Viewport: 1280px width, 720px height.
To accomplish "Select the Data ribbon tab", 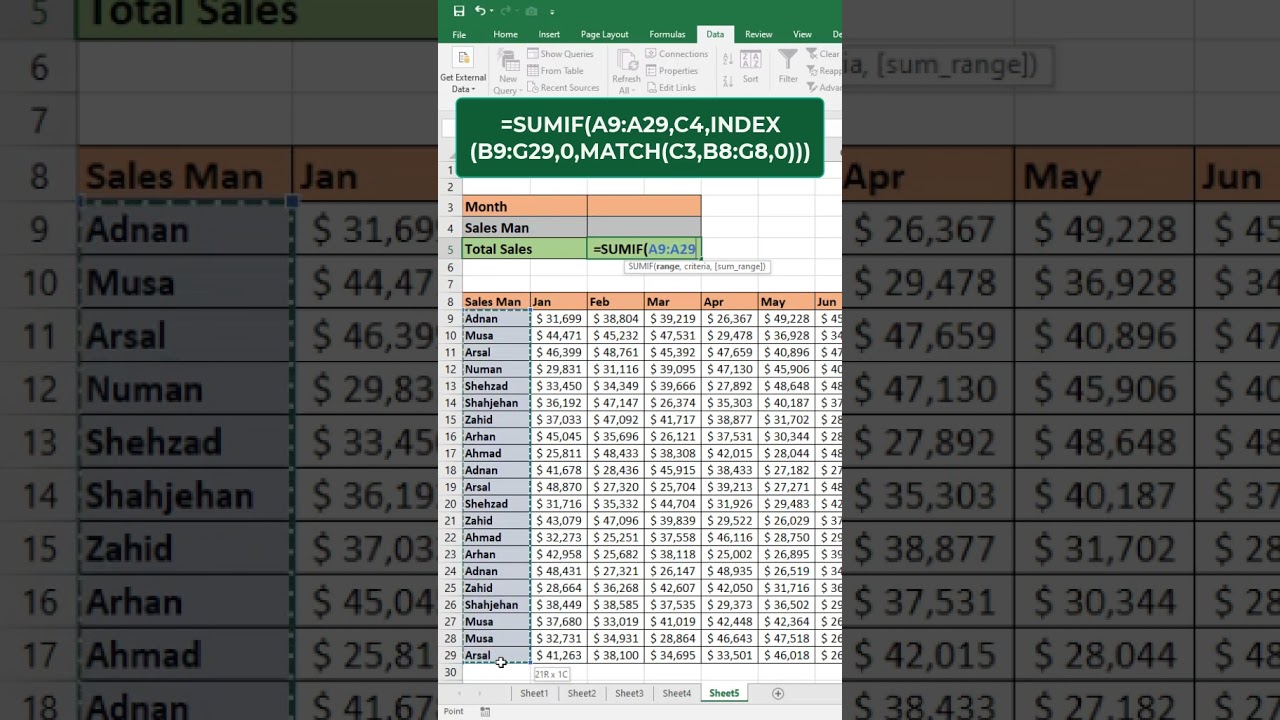I will pos(715,34).
